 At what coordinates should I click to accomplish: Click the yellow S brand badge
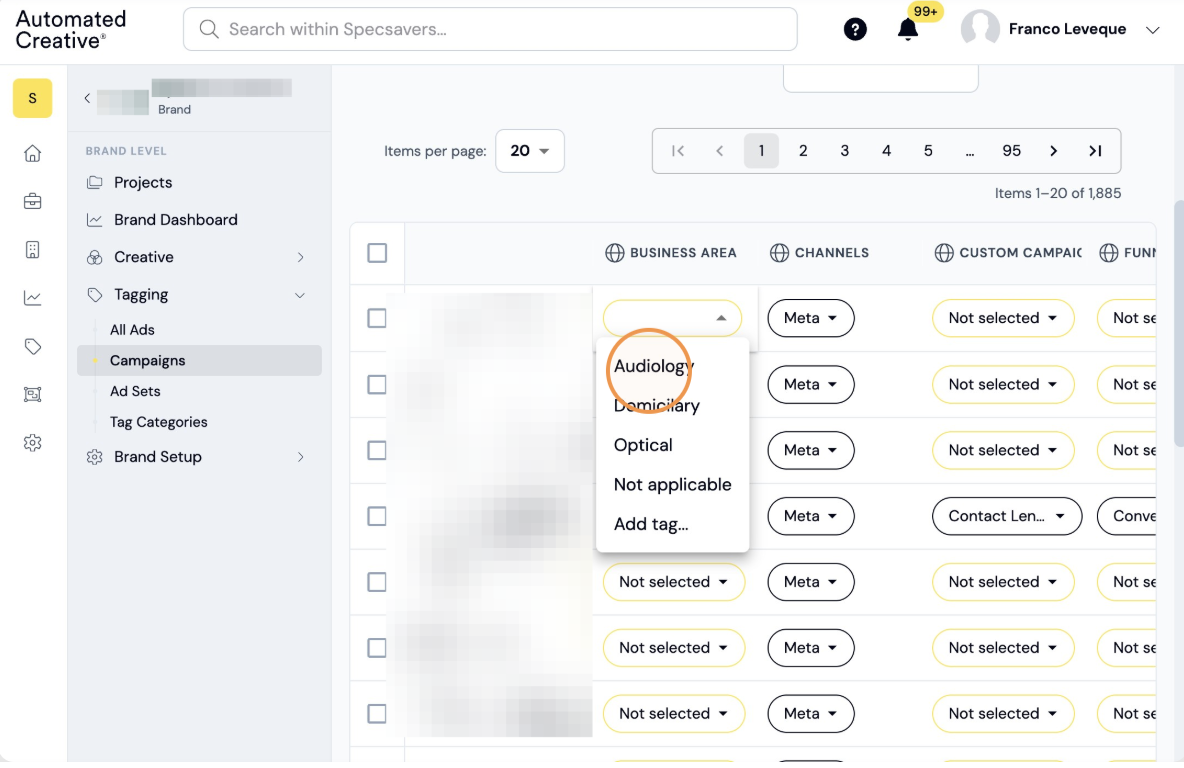tap(32, 98)
